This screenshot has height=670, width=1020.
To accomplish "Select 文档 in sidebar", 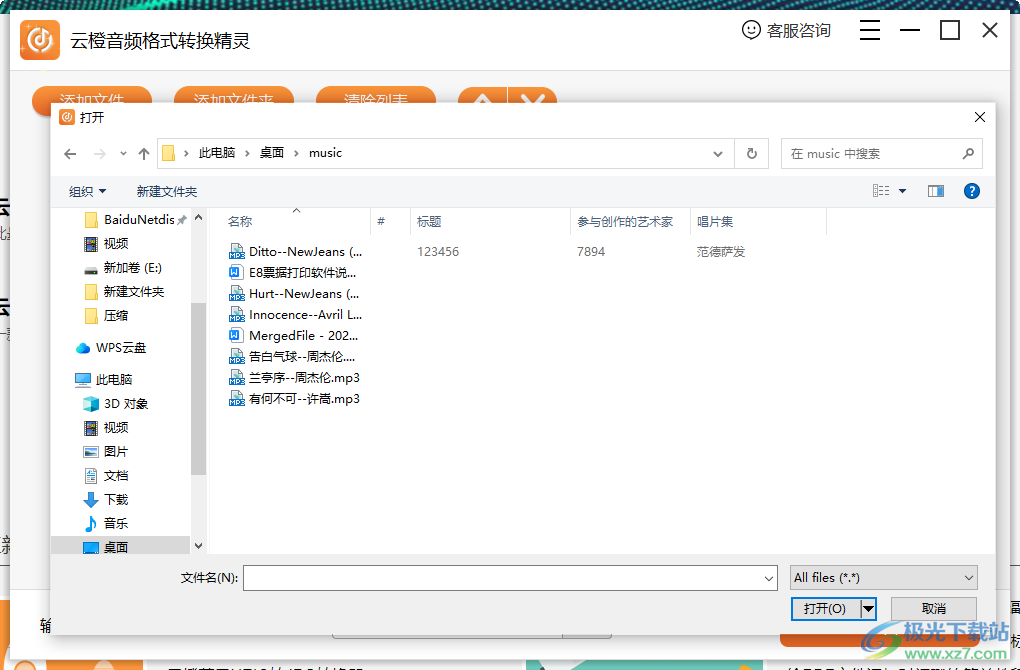I will pyautogui.click(x=107, y=476).
